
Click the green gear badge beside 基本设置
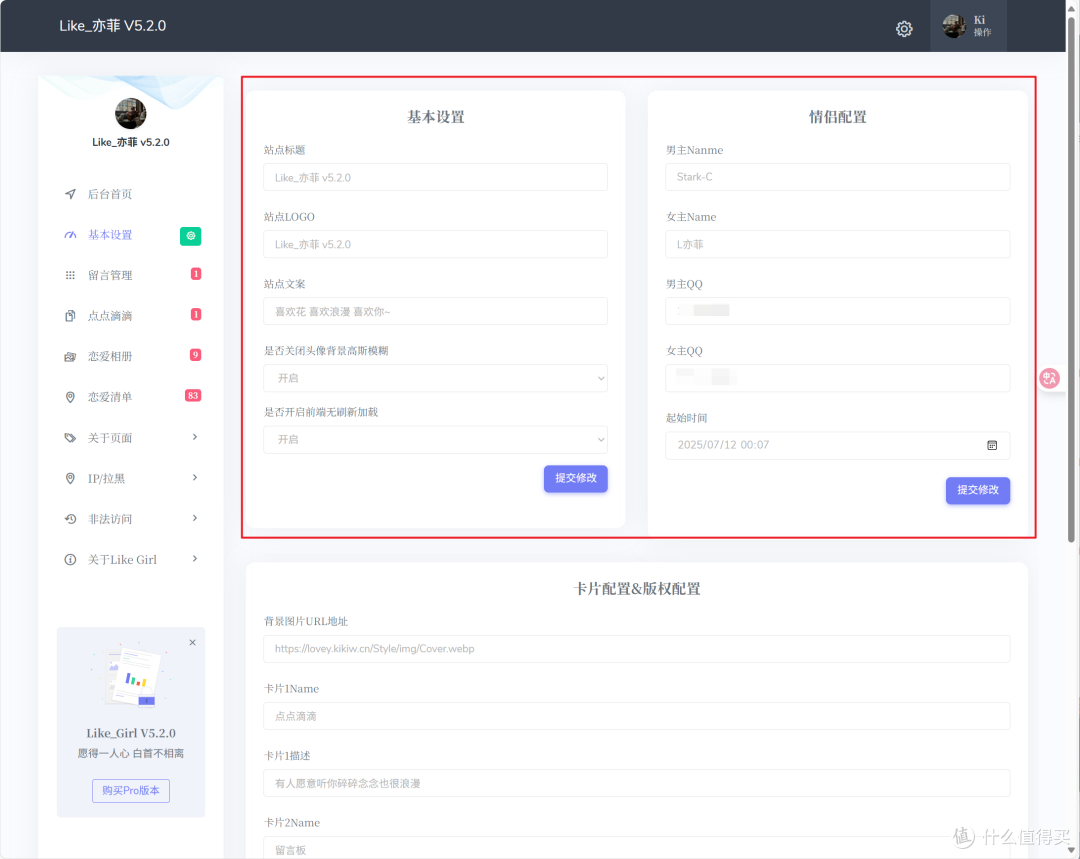(191, 236)
